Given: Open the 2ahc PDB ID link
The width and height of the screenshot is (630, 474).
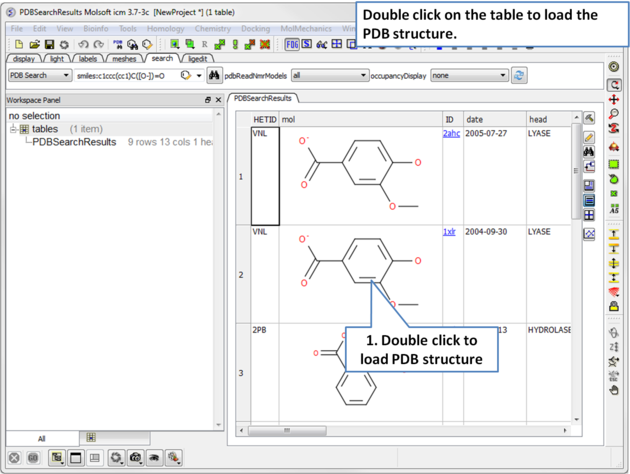Looking at the screenshot, I should 451,133.
